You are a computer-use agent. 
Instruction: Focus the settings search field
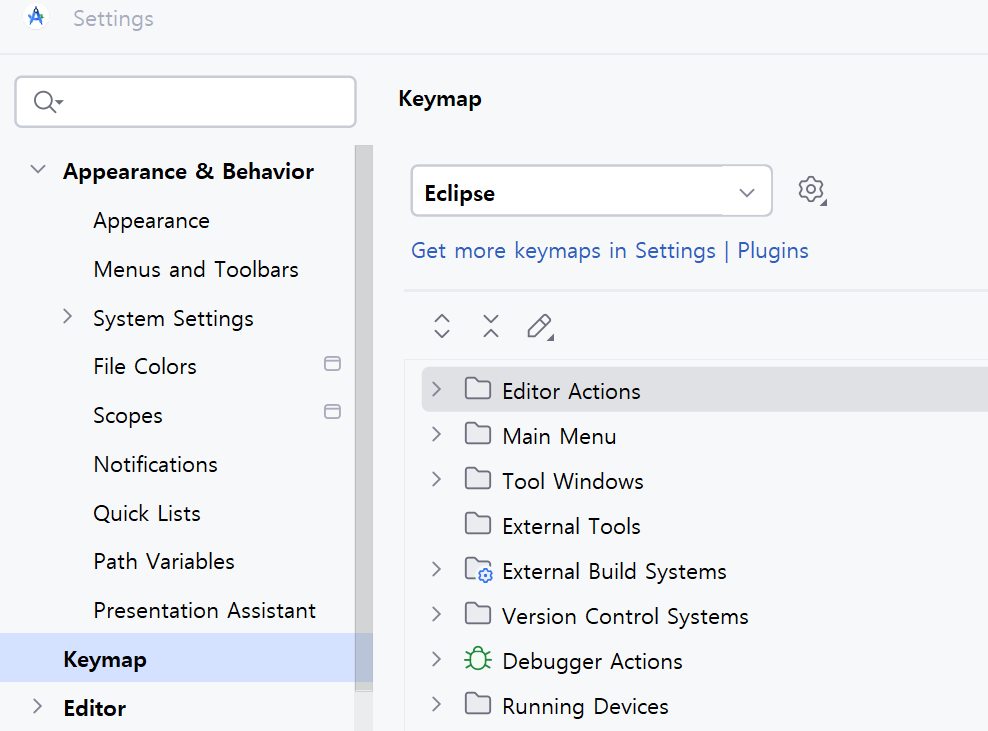click(185, 102)
